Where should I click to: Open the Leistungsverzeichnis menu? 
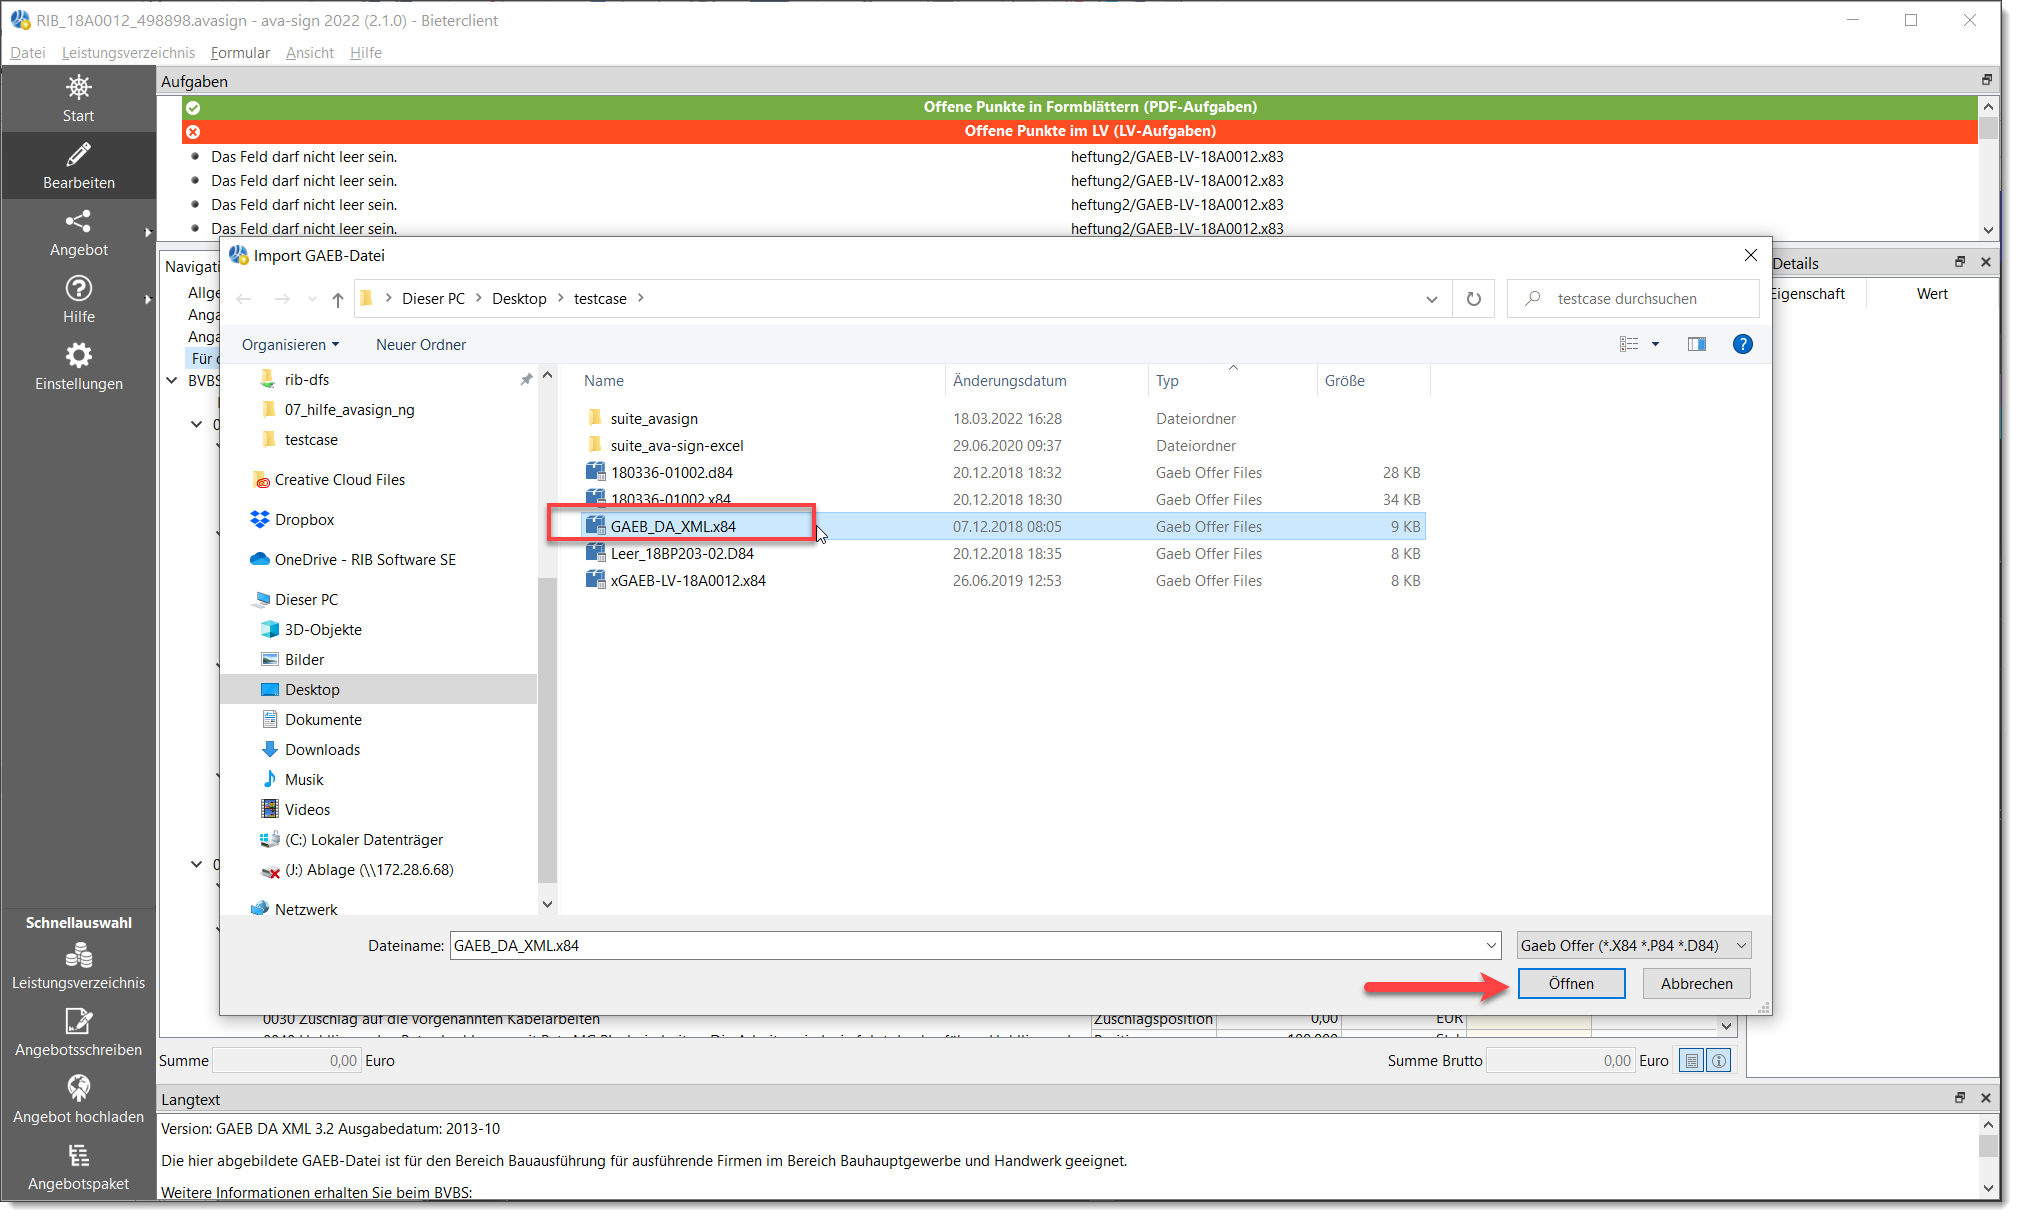[128, 53]
